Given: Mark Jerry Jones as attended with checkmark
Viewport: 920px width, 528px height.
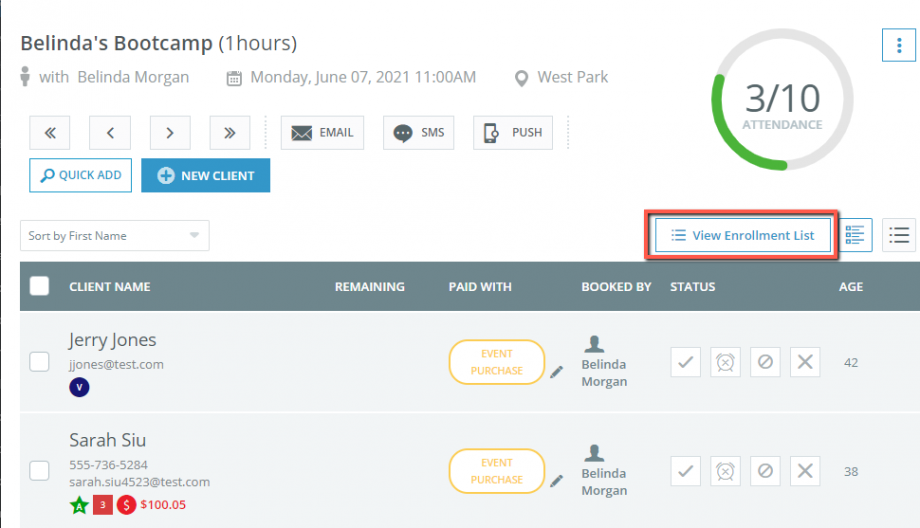Looking at the screenshot, I should tap(685, 362).
